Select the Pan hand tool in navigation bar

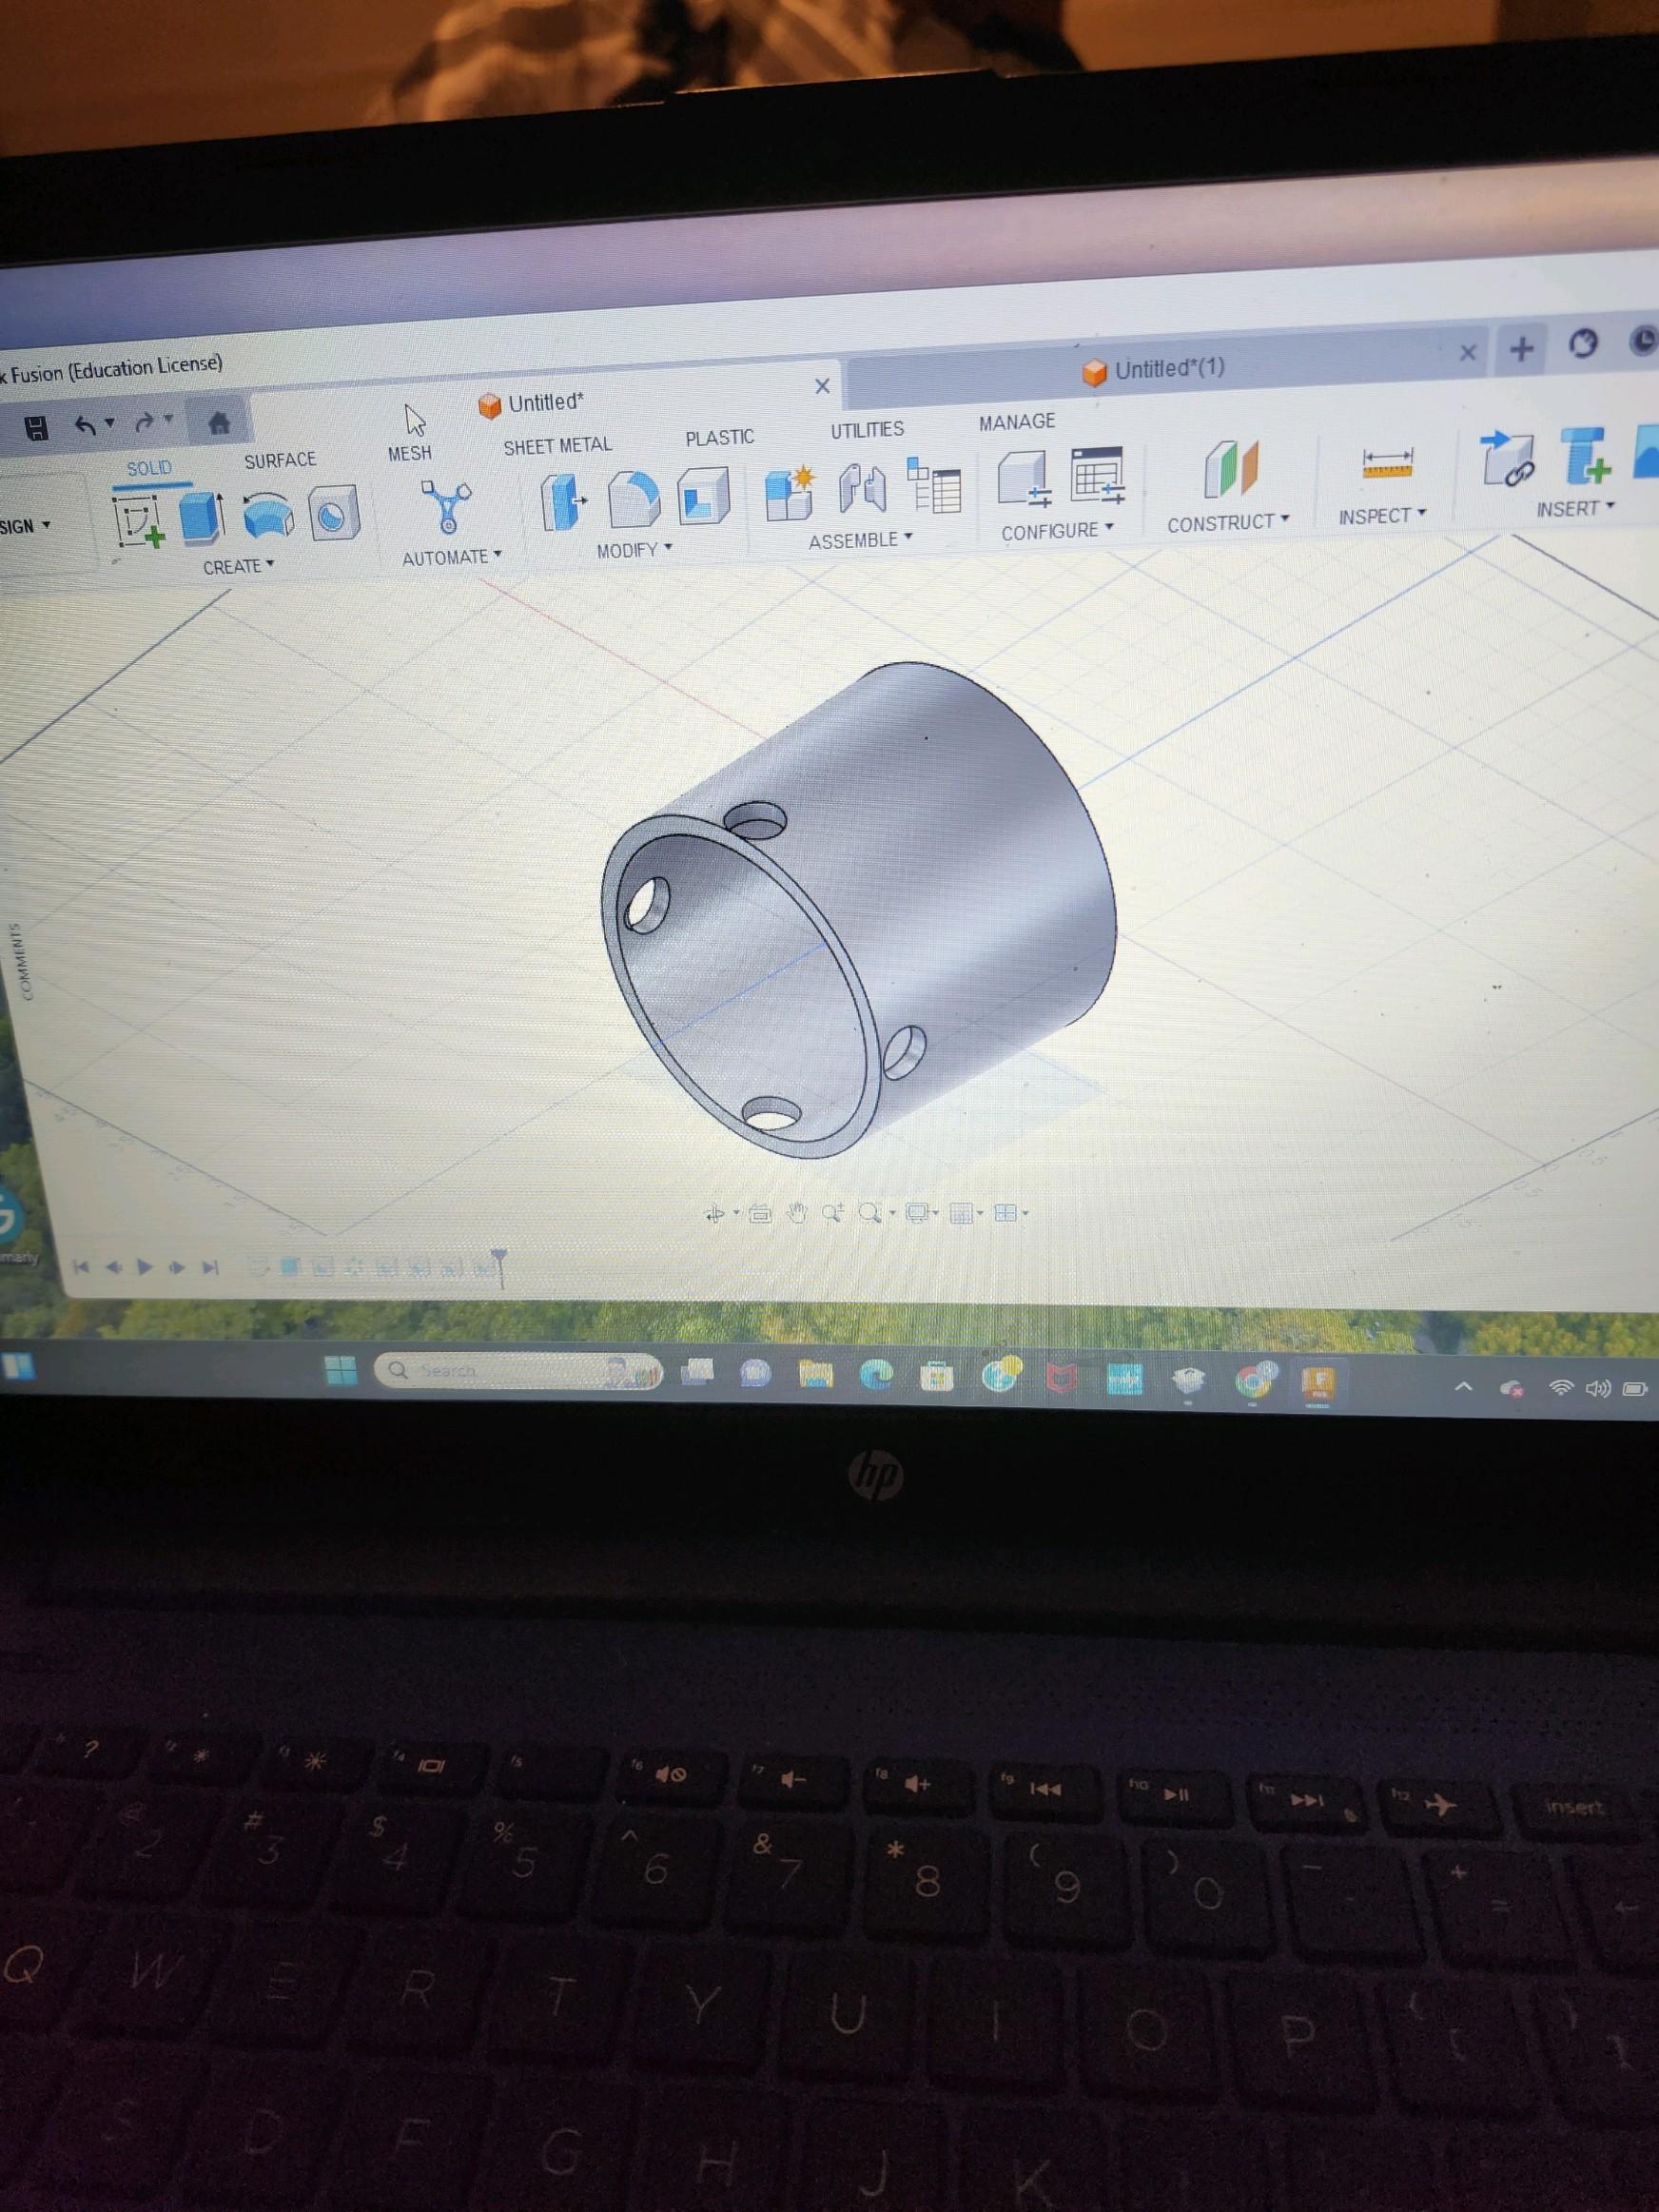pyautogui.click(x=797, y=1213)
